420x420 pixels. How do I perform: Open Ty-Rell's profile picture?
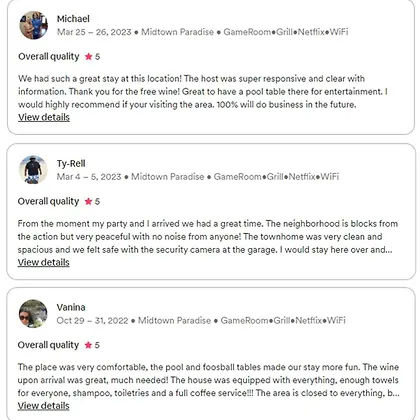pos(33,170)
